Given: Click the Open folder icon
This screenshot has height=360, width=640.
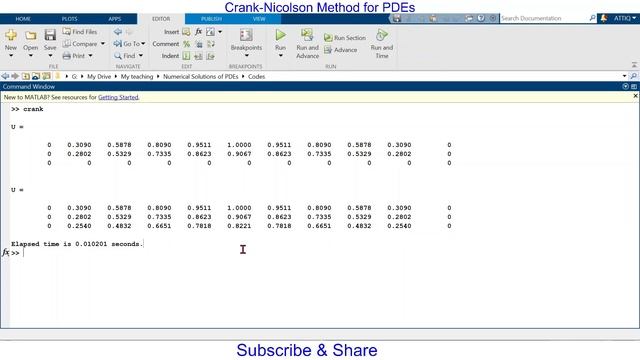Looking at the screenshot, I should tap(31, 36).
